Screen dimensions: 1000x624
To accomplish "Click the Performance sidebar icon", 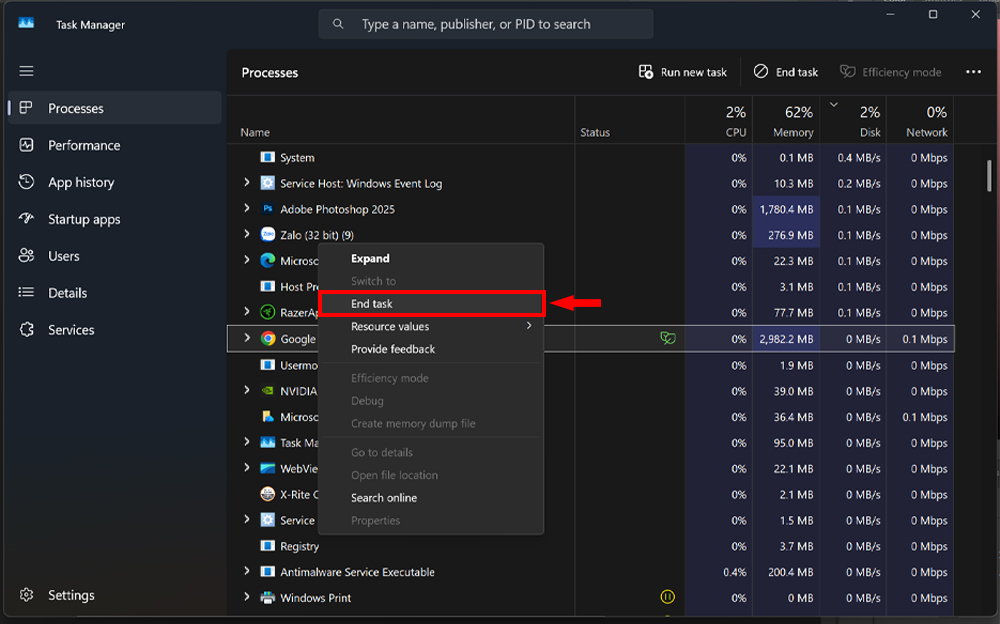I will tap(27, 145).
